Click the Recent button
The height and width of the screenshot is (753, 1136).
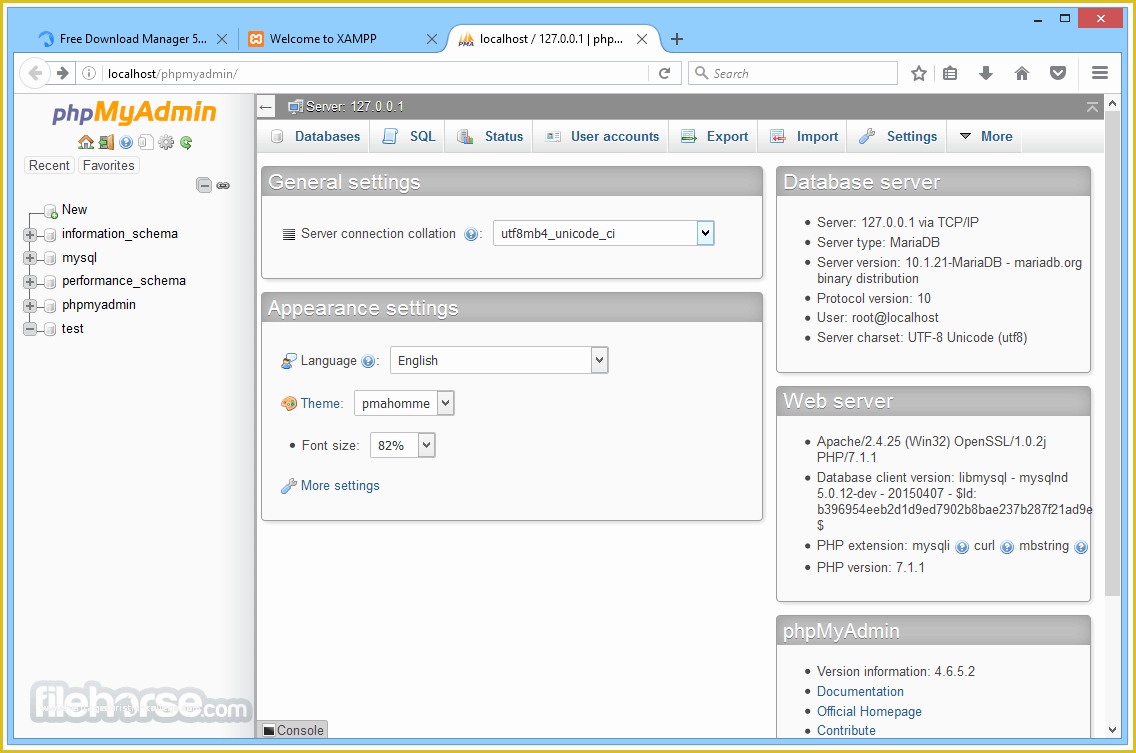point(49,165)
